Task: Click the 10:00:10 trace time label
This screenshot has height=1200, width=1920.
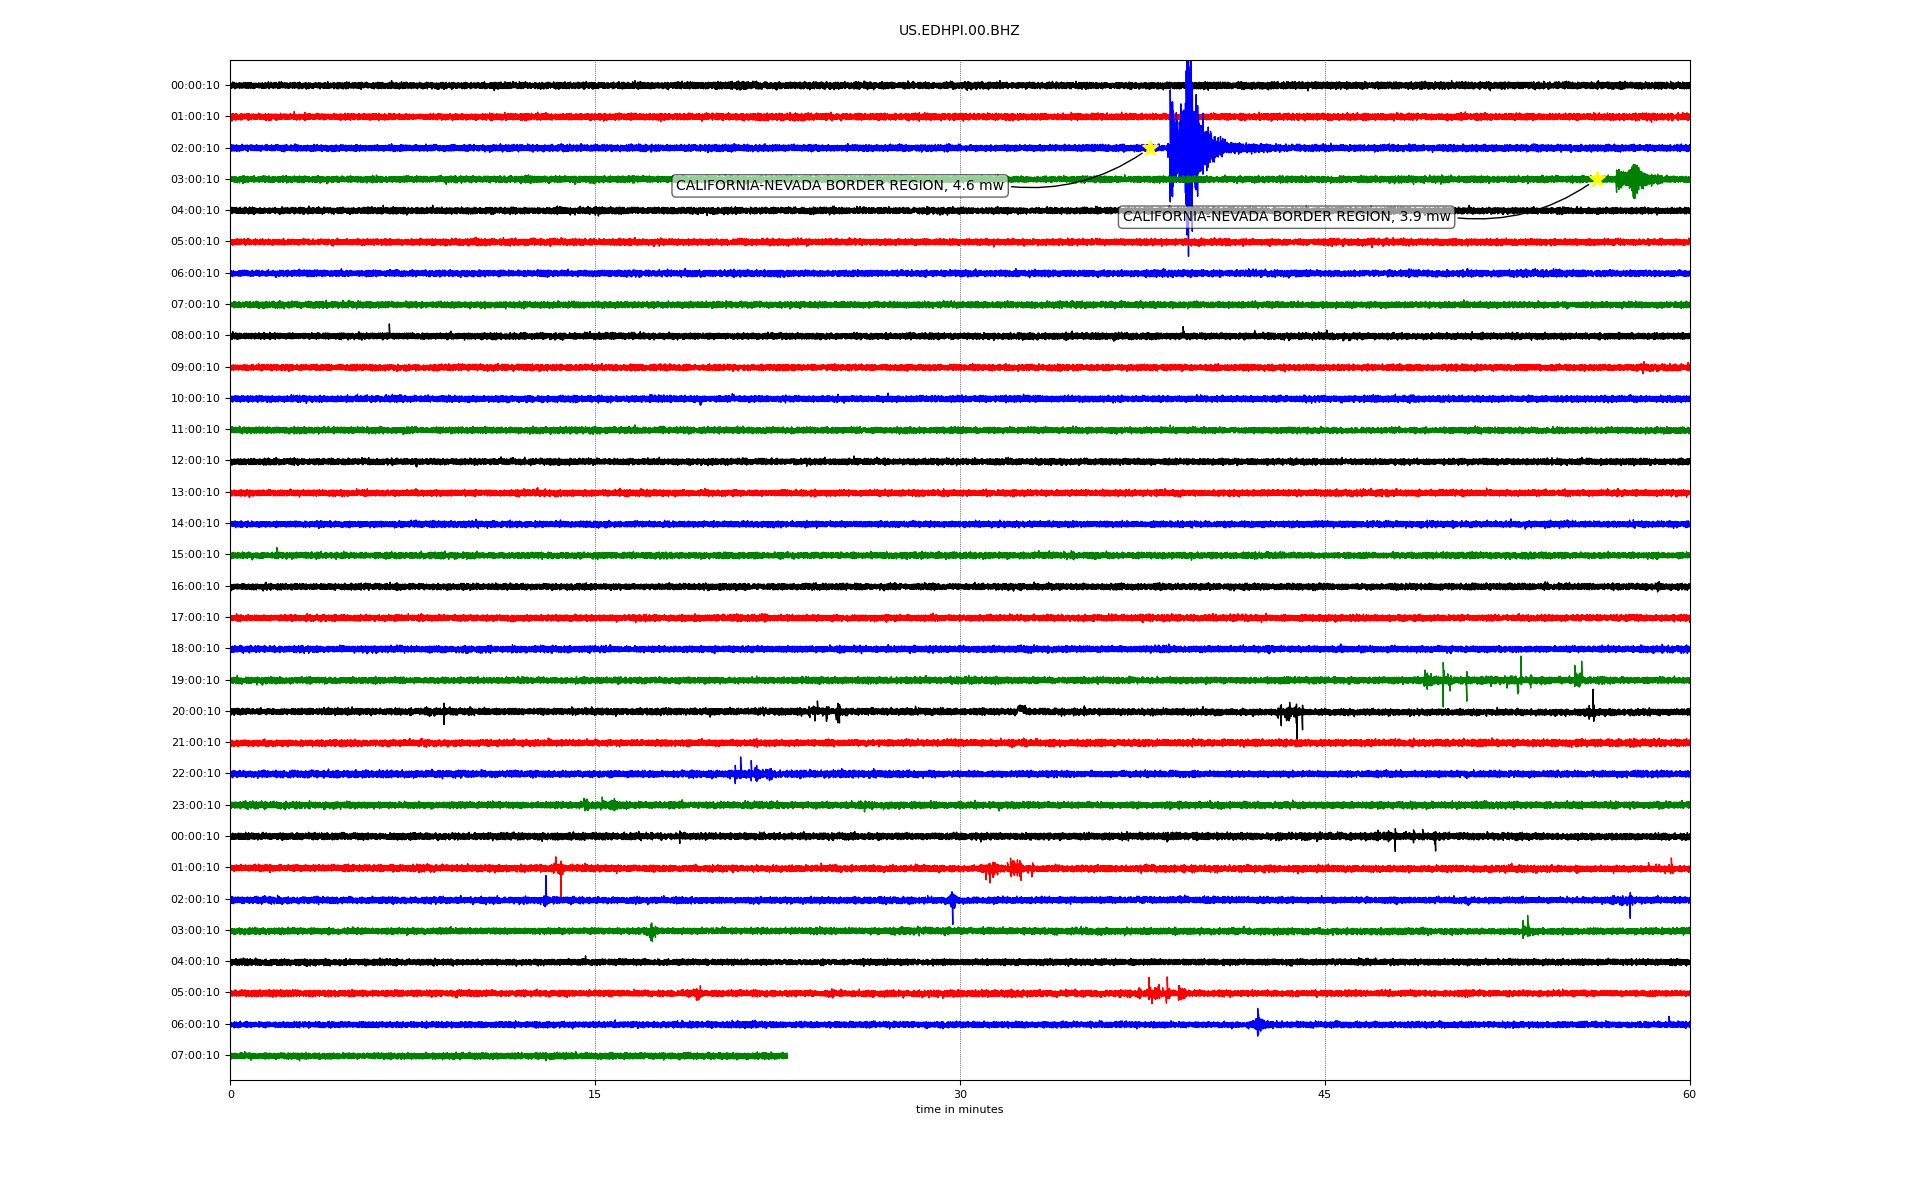Action: tap(195, 398)
